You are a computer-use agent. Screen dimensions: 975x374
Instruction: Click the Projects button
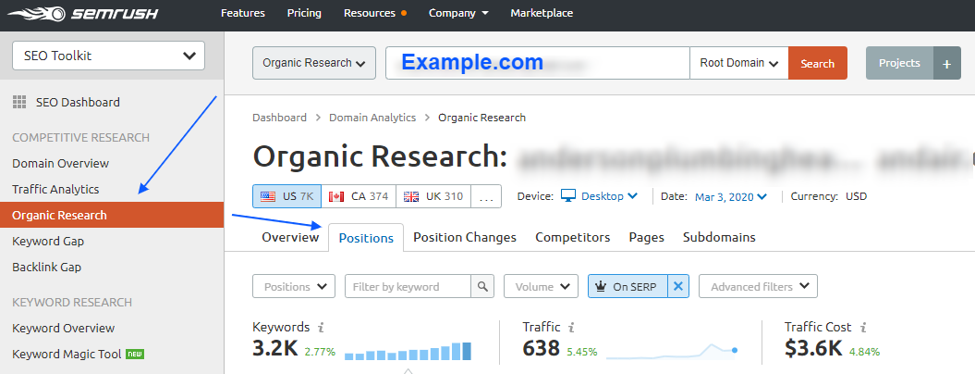899,63
